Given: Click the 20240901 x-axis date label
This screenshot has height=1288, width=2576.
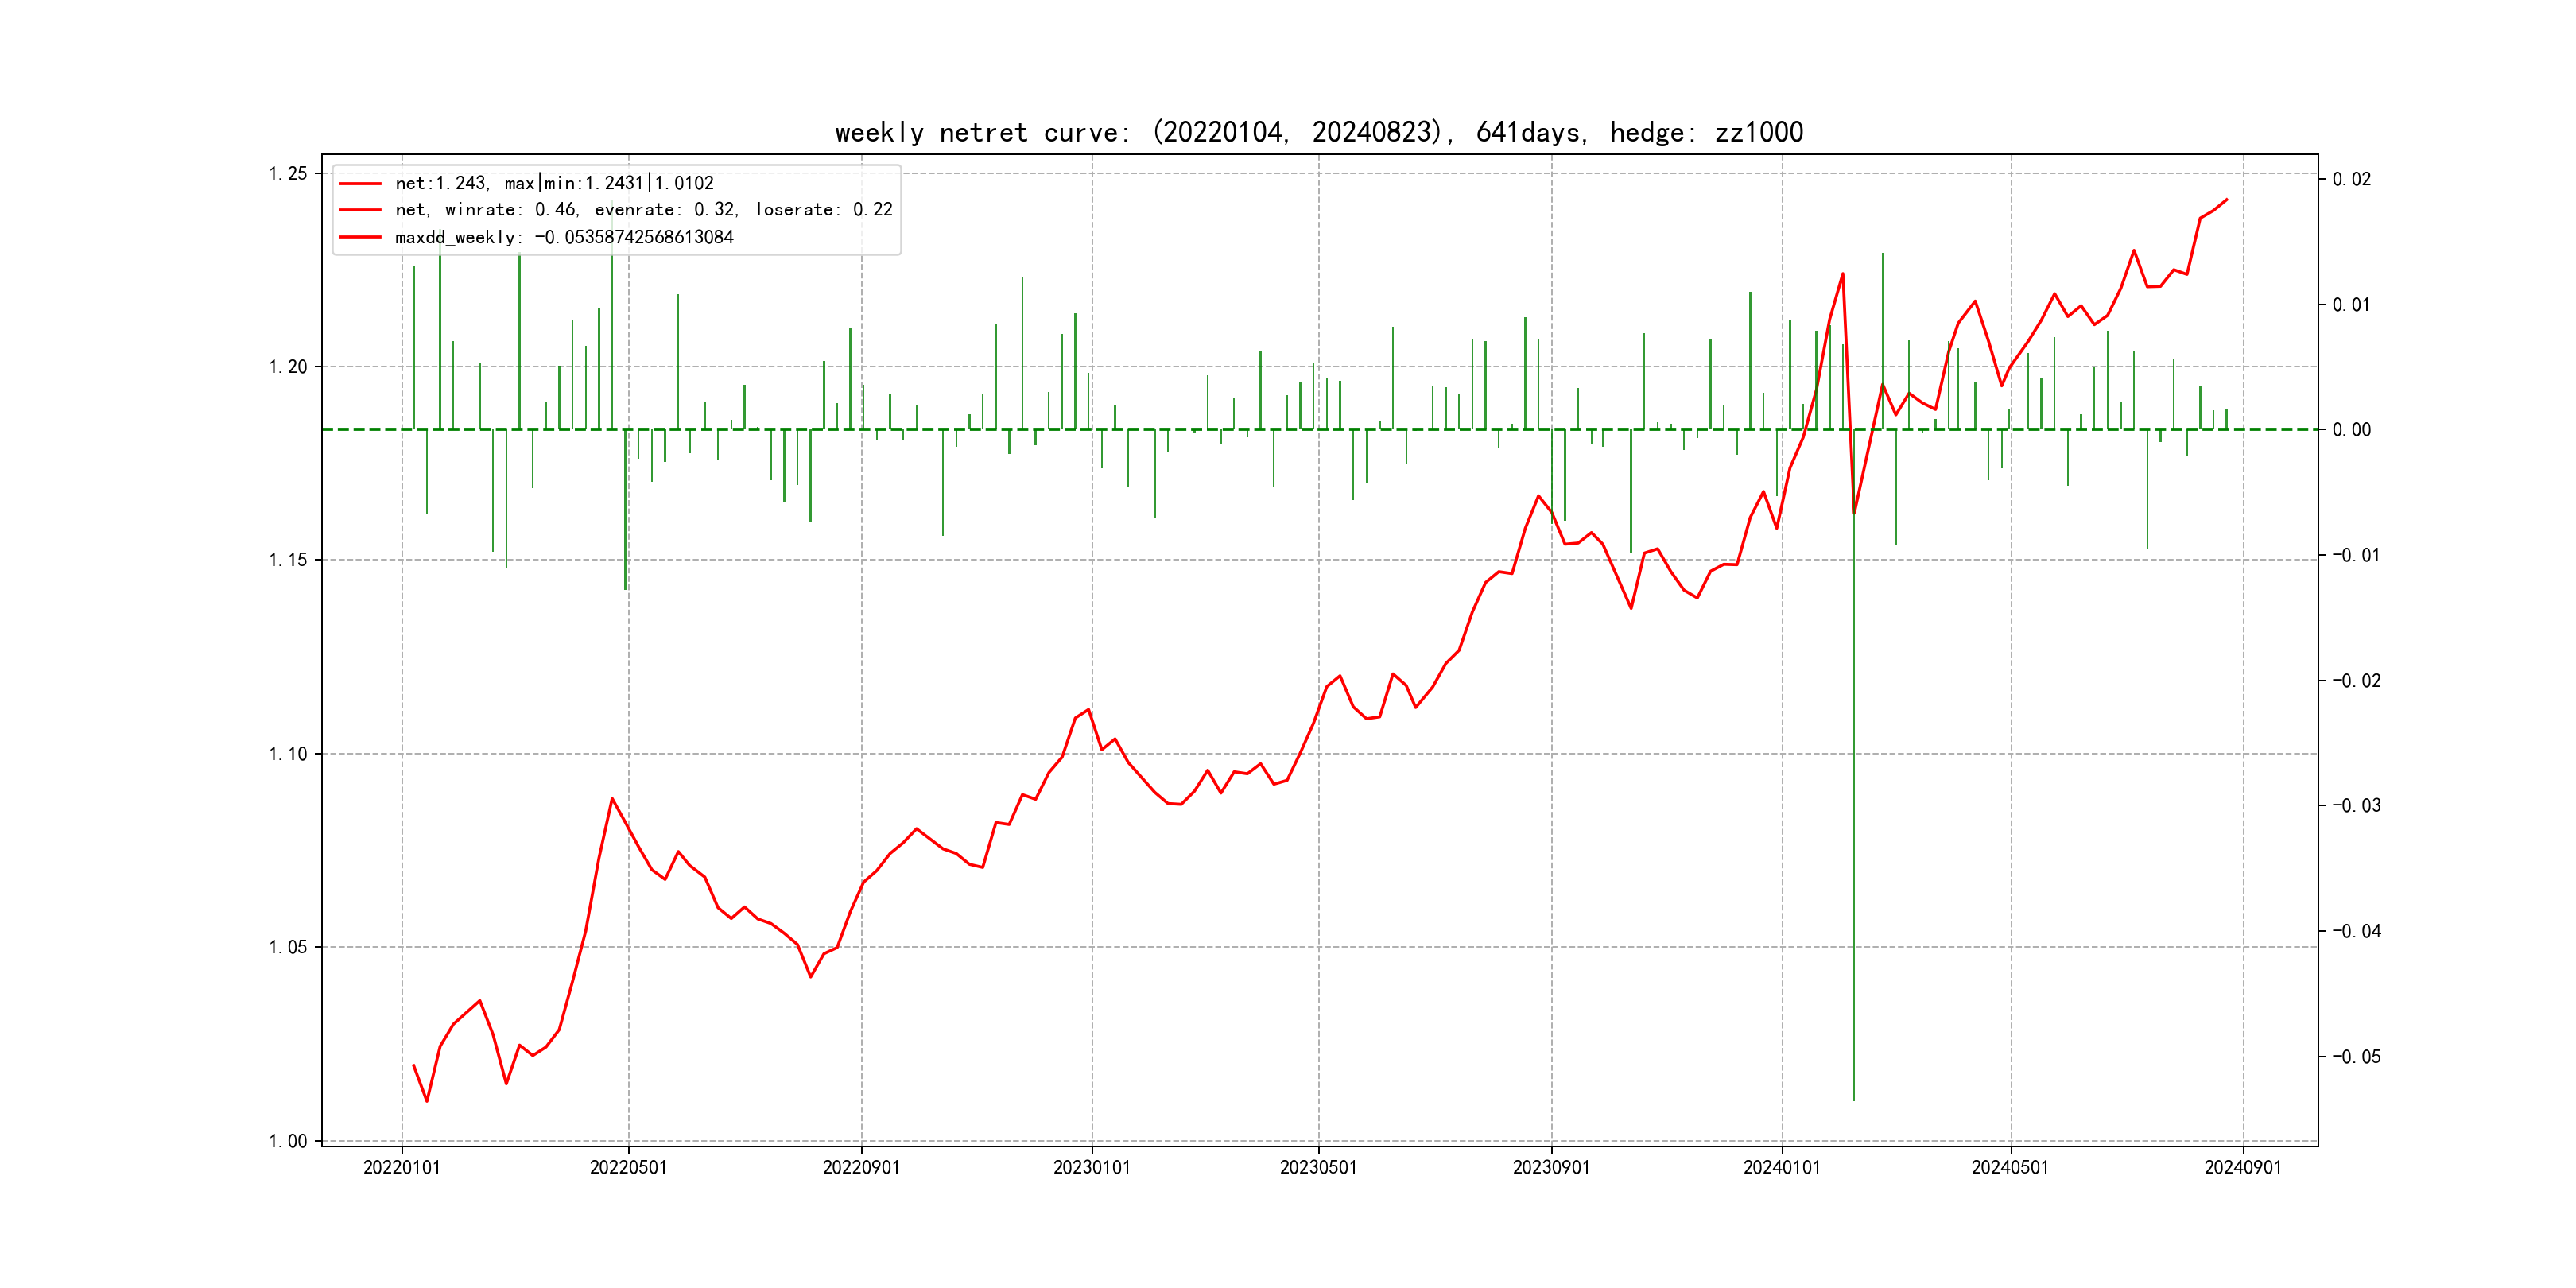Looking at the screenshot, I should pos(2242,1167).
